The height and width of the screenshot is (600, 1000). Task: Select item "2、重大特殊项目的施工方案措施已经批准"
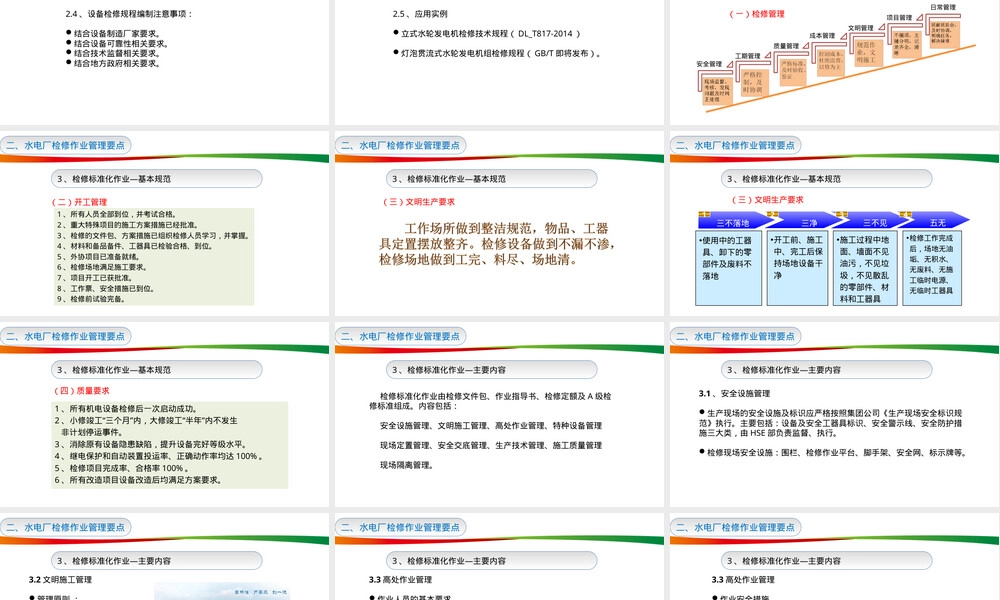point(128,225)
